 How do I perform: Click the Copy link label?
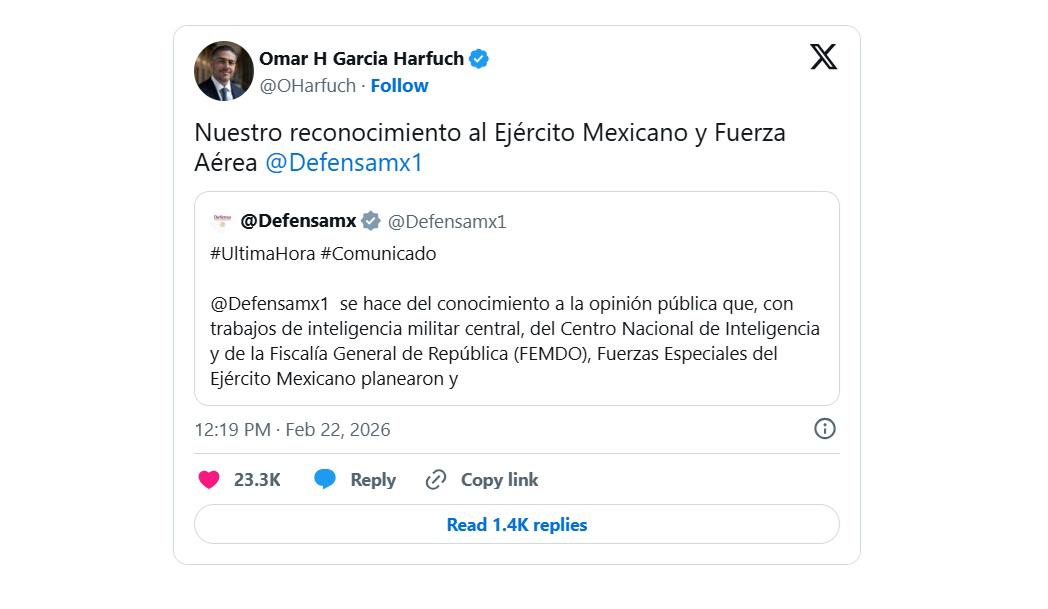499,480
